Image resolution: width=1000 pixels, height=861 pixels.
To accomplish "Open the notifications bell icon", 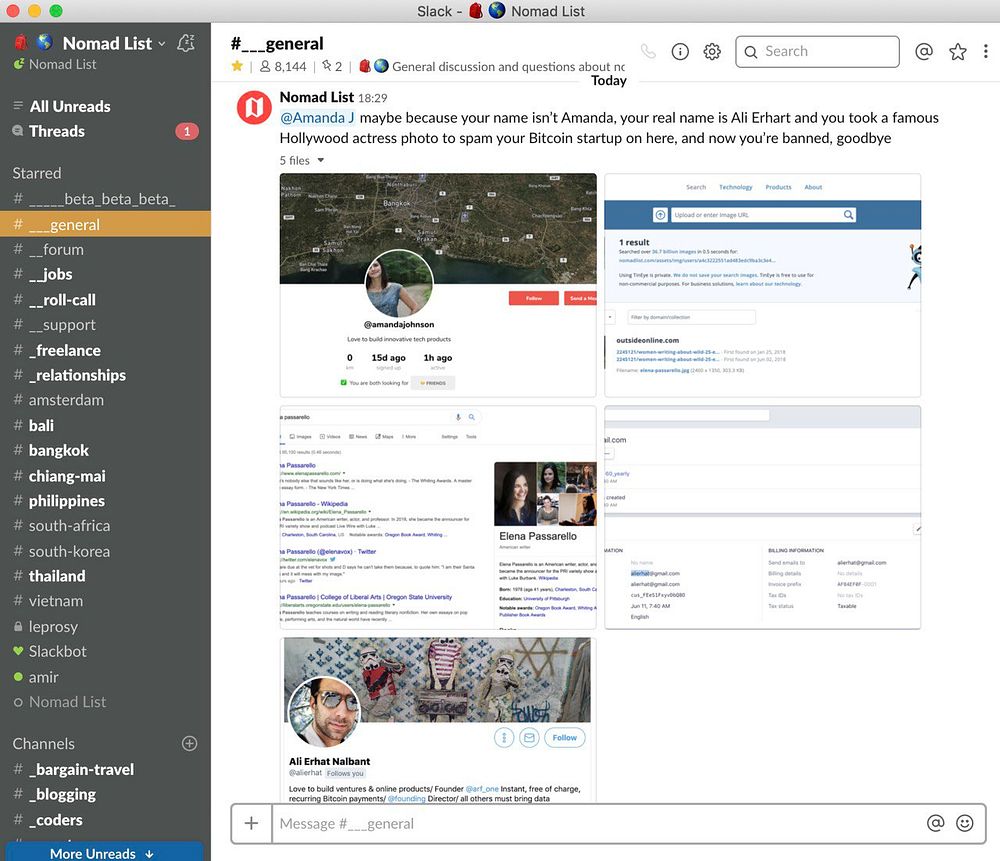I will tap(186, 43).
